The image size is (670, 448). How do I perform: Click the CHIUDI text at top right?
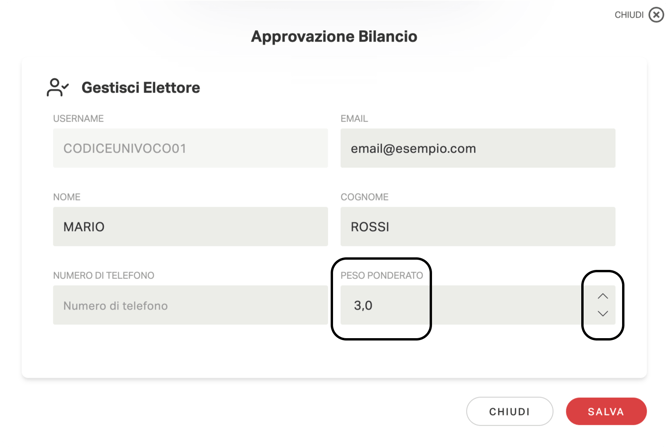coord(628,15)
